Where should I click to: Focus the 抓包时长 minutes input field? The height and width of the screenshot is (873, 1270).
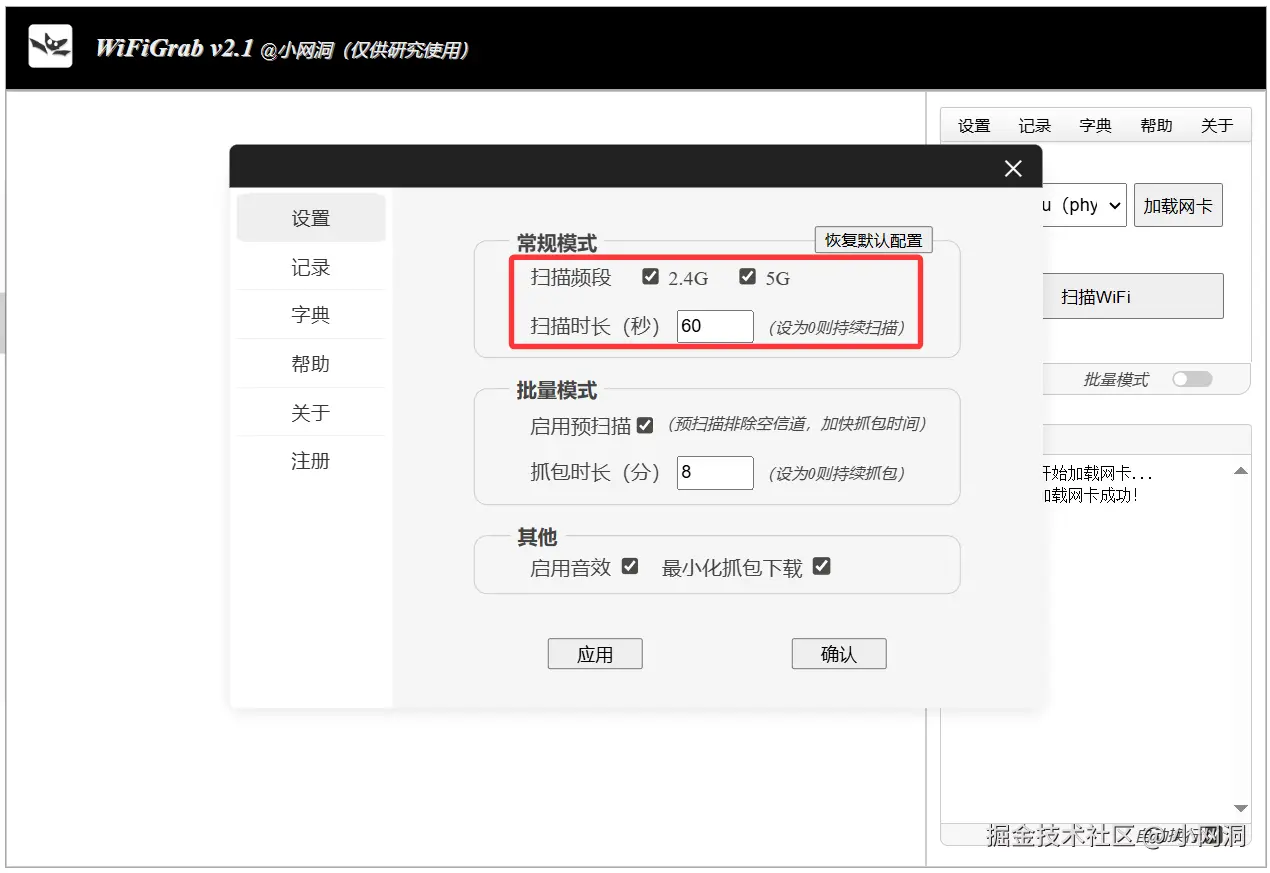[x=715, y=473]
